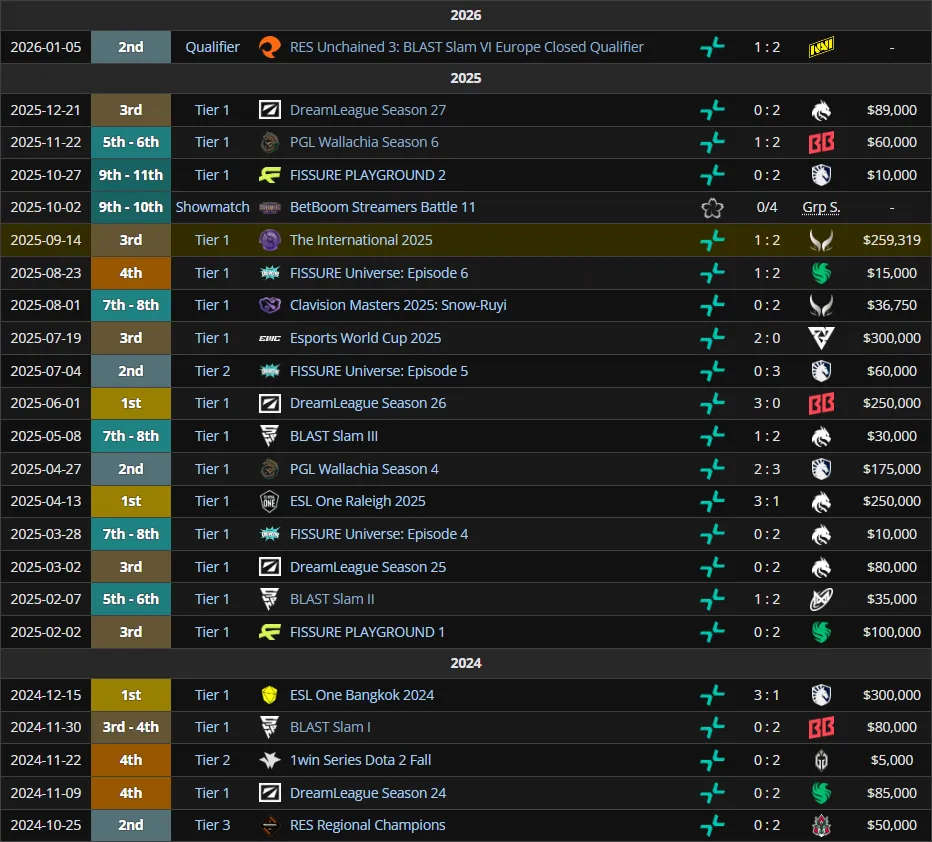This screenshot has height=842, width=932.
Task: Click the ESL One Bangkok 2024 yellow icon
Action: [270, 695]
